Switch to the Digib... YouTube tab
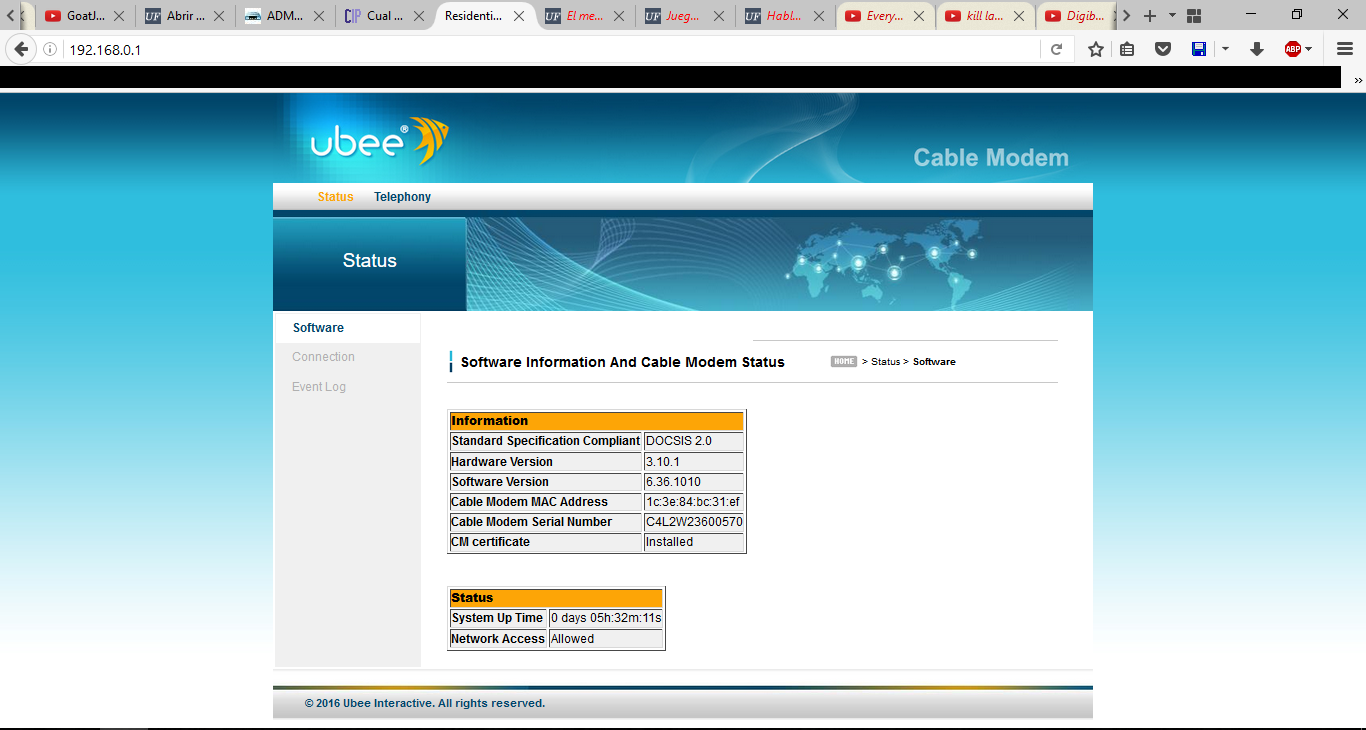Viewport: 1366px width, 730px height. [1075, 16]
